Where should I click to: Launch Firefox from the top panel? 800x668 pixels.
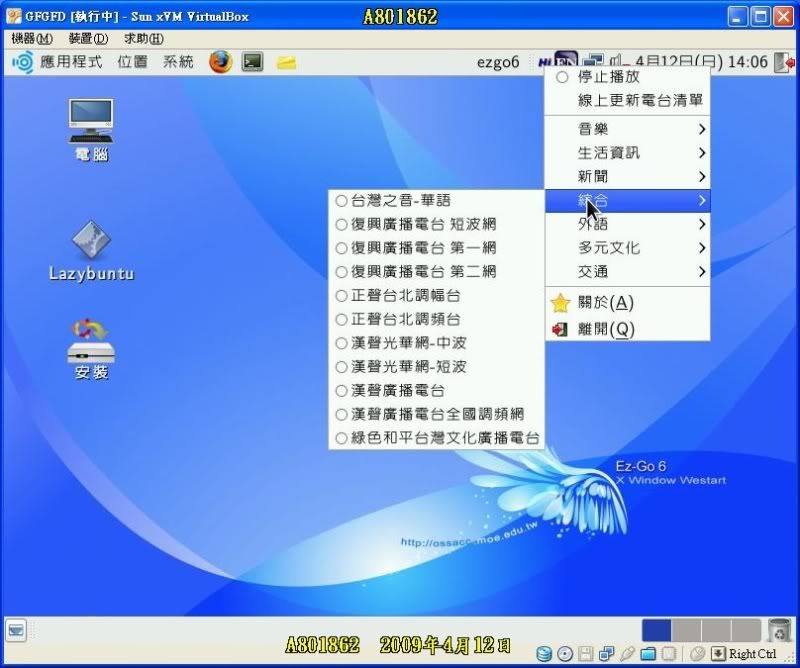point(220,62)
